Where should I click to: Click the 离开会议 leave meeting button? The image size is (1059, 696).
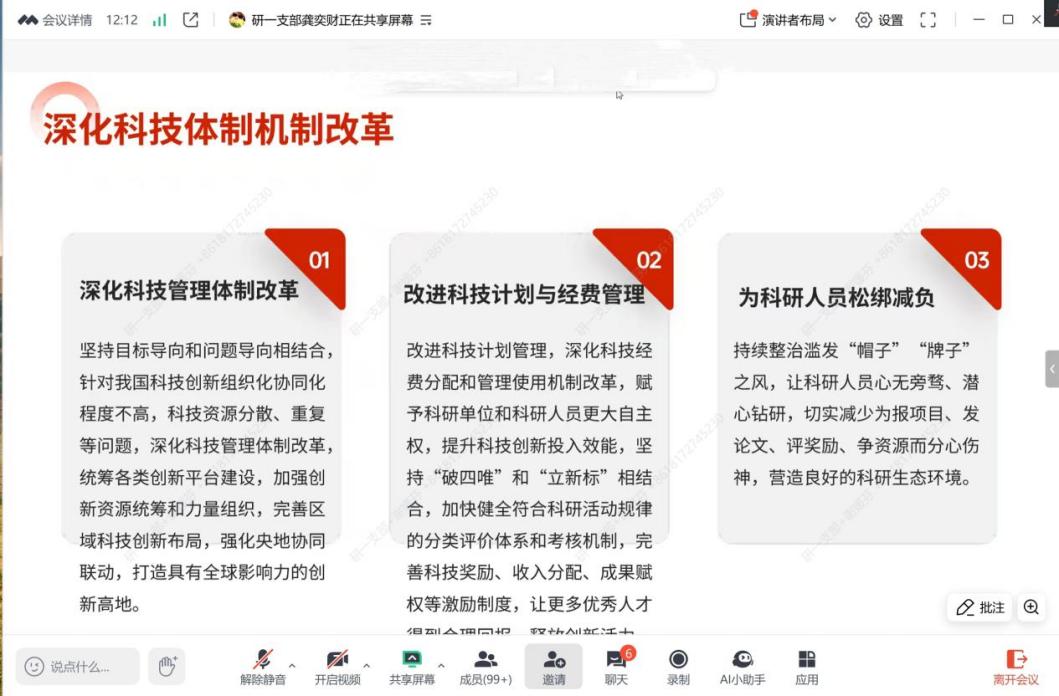[1015, 666]
